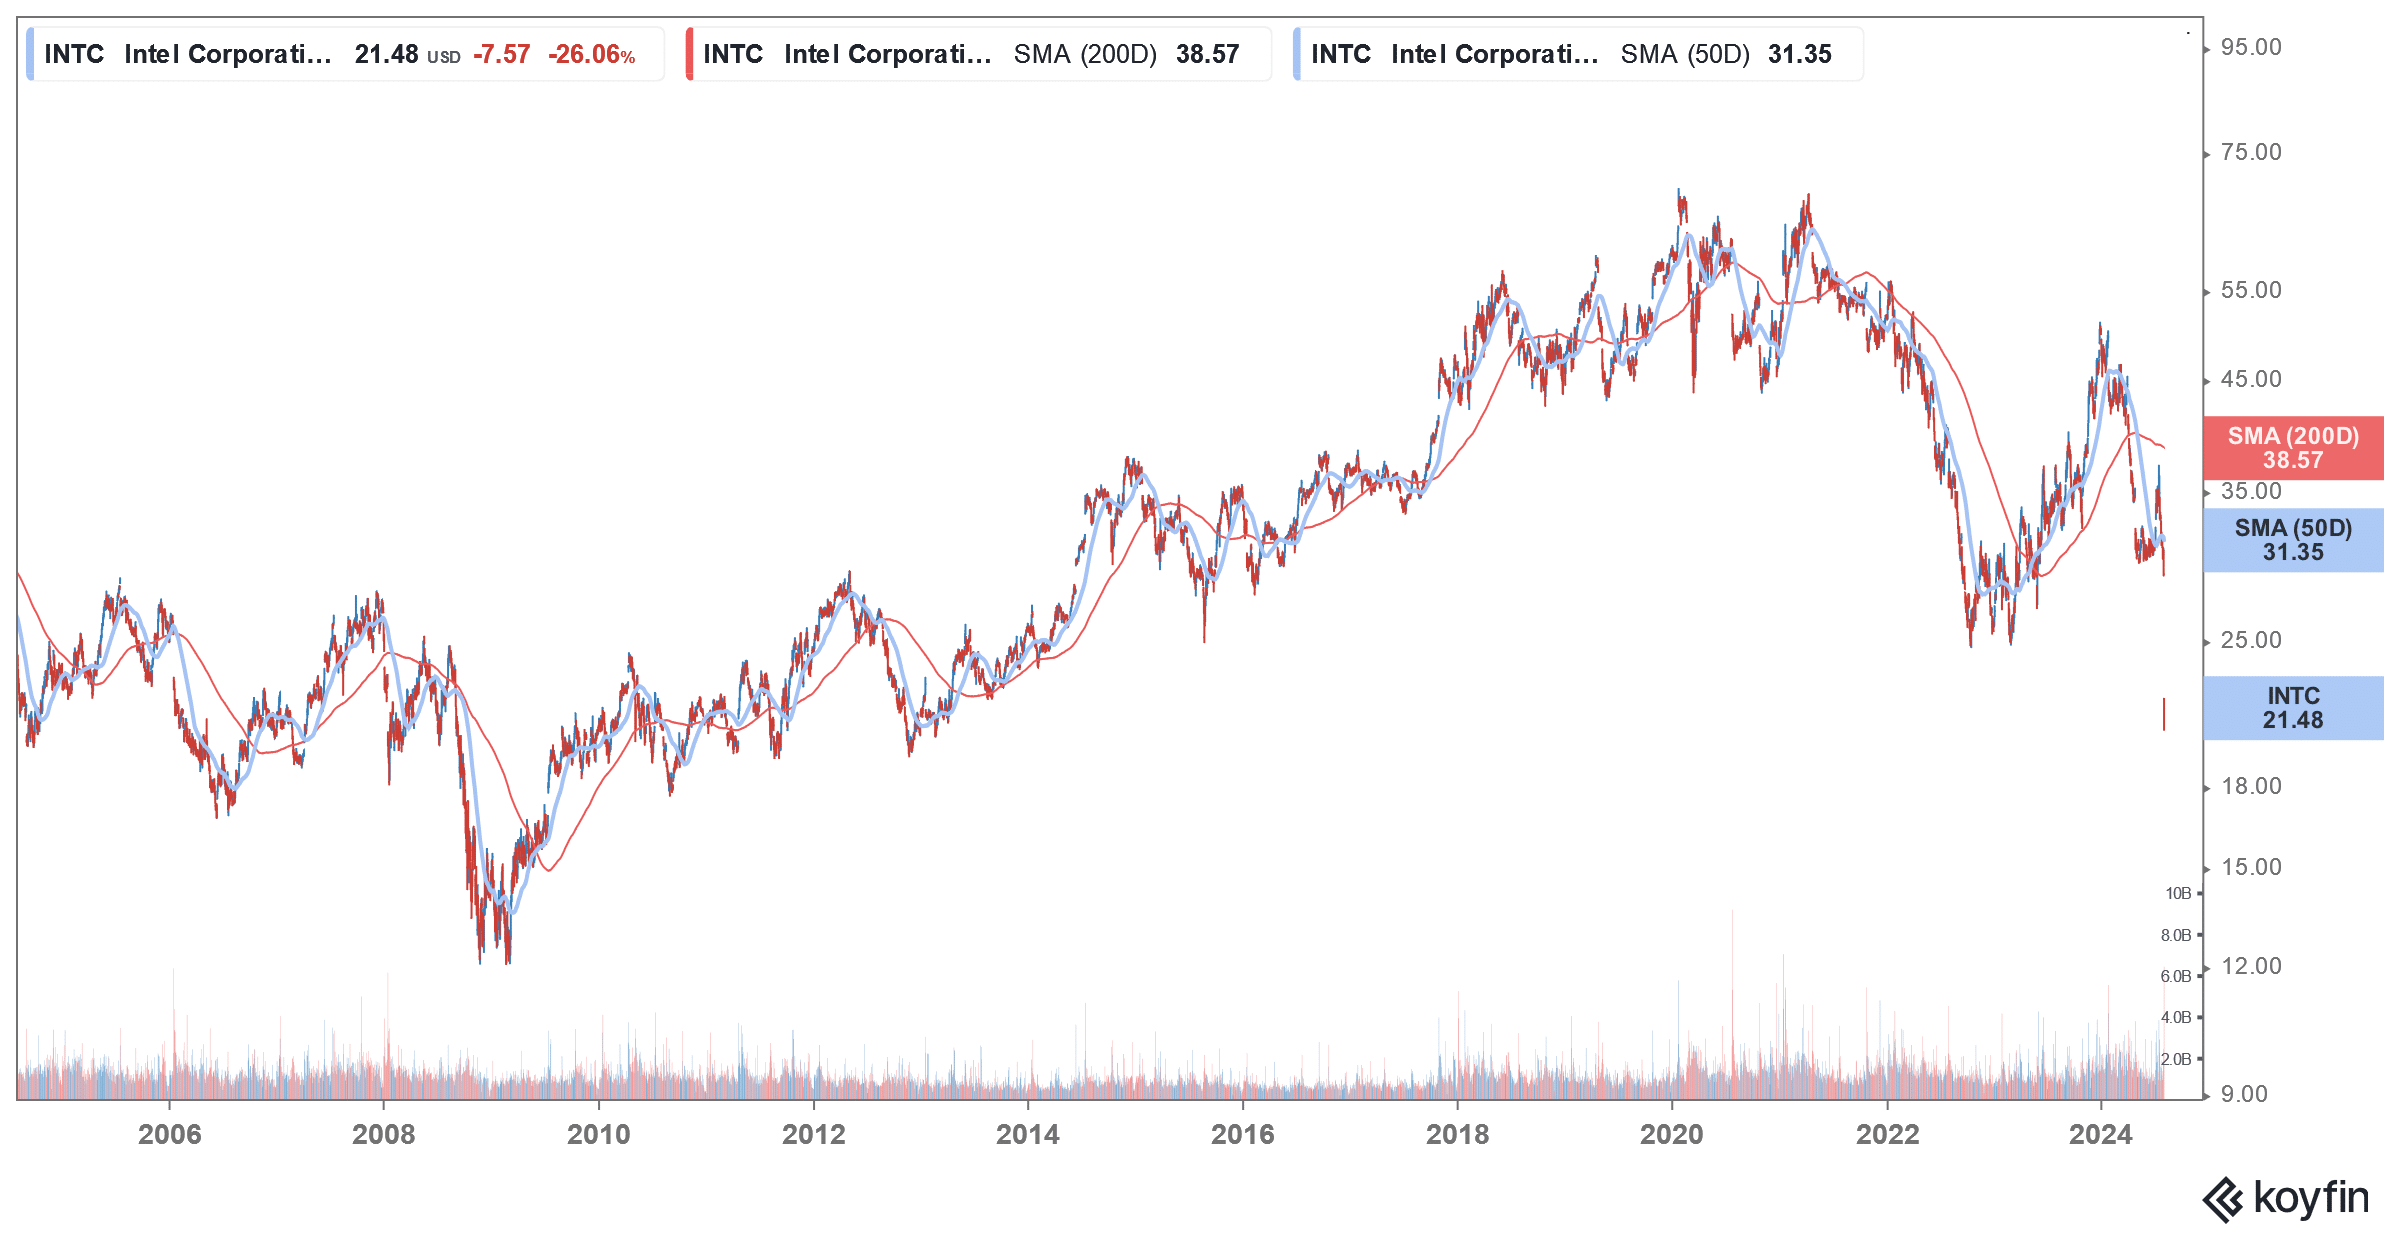
Task: Click the 2006 x-axis label
Action: pyautogui.click(x=169, y=1134)
